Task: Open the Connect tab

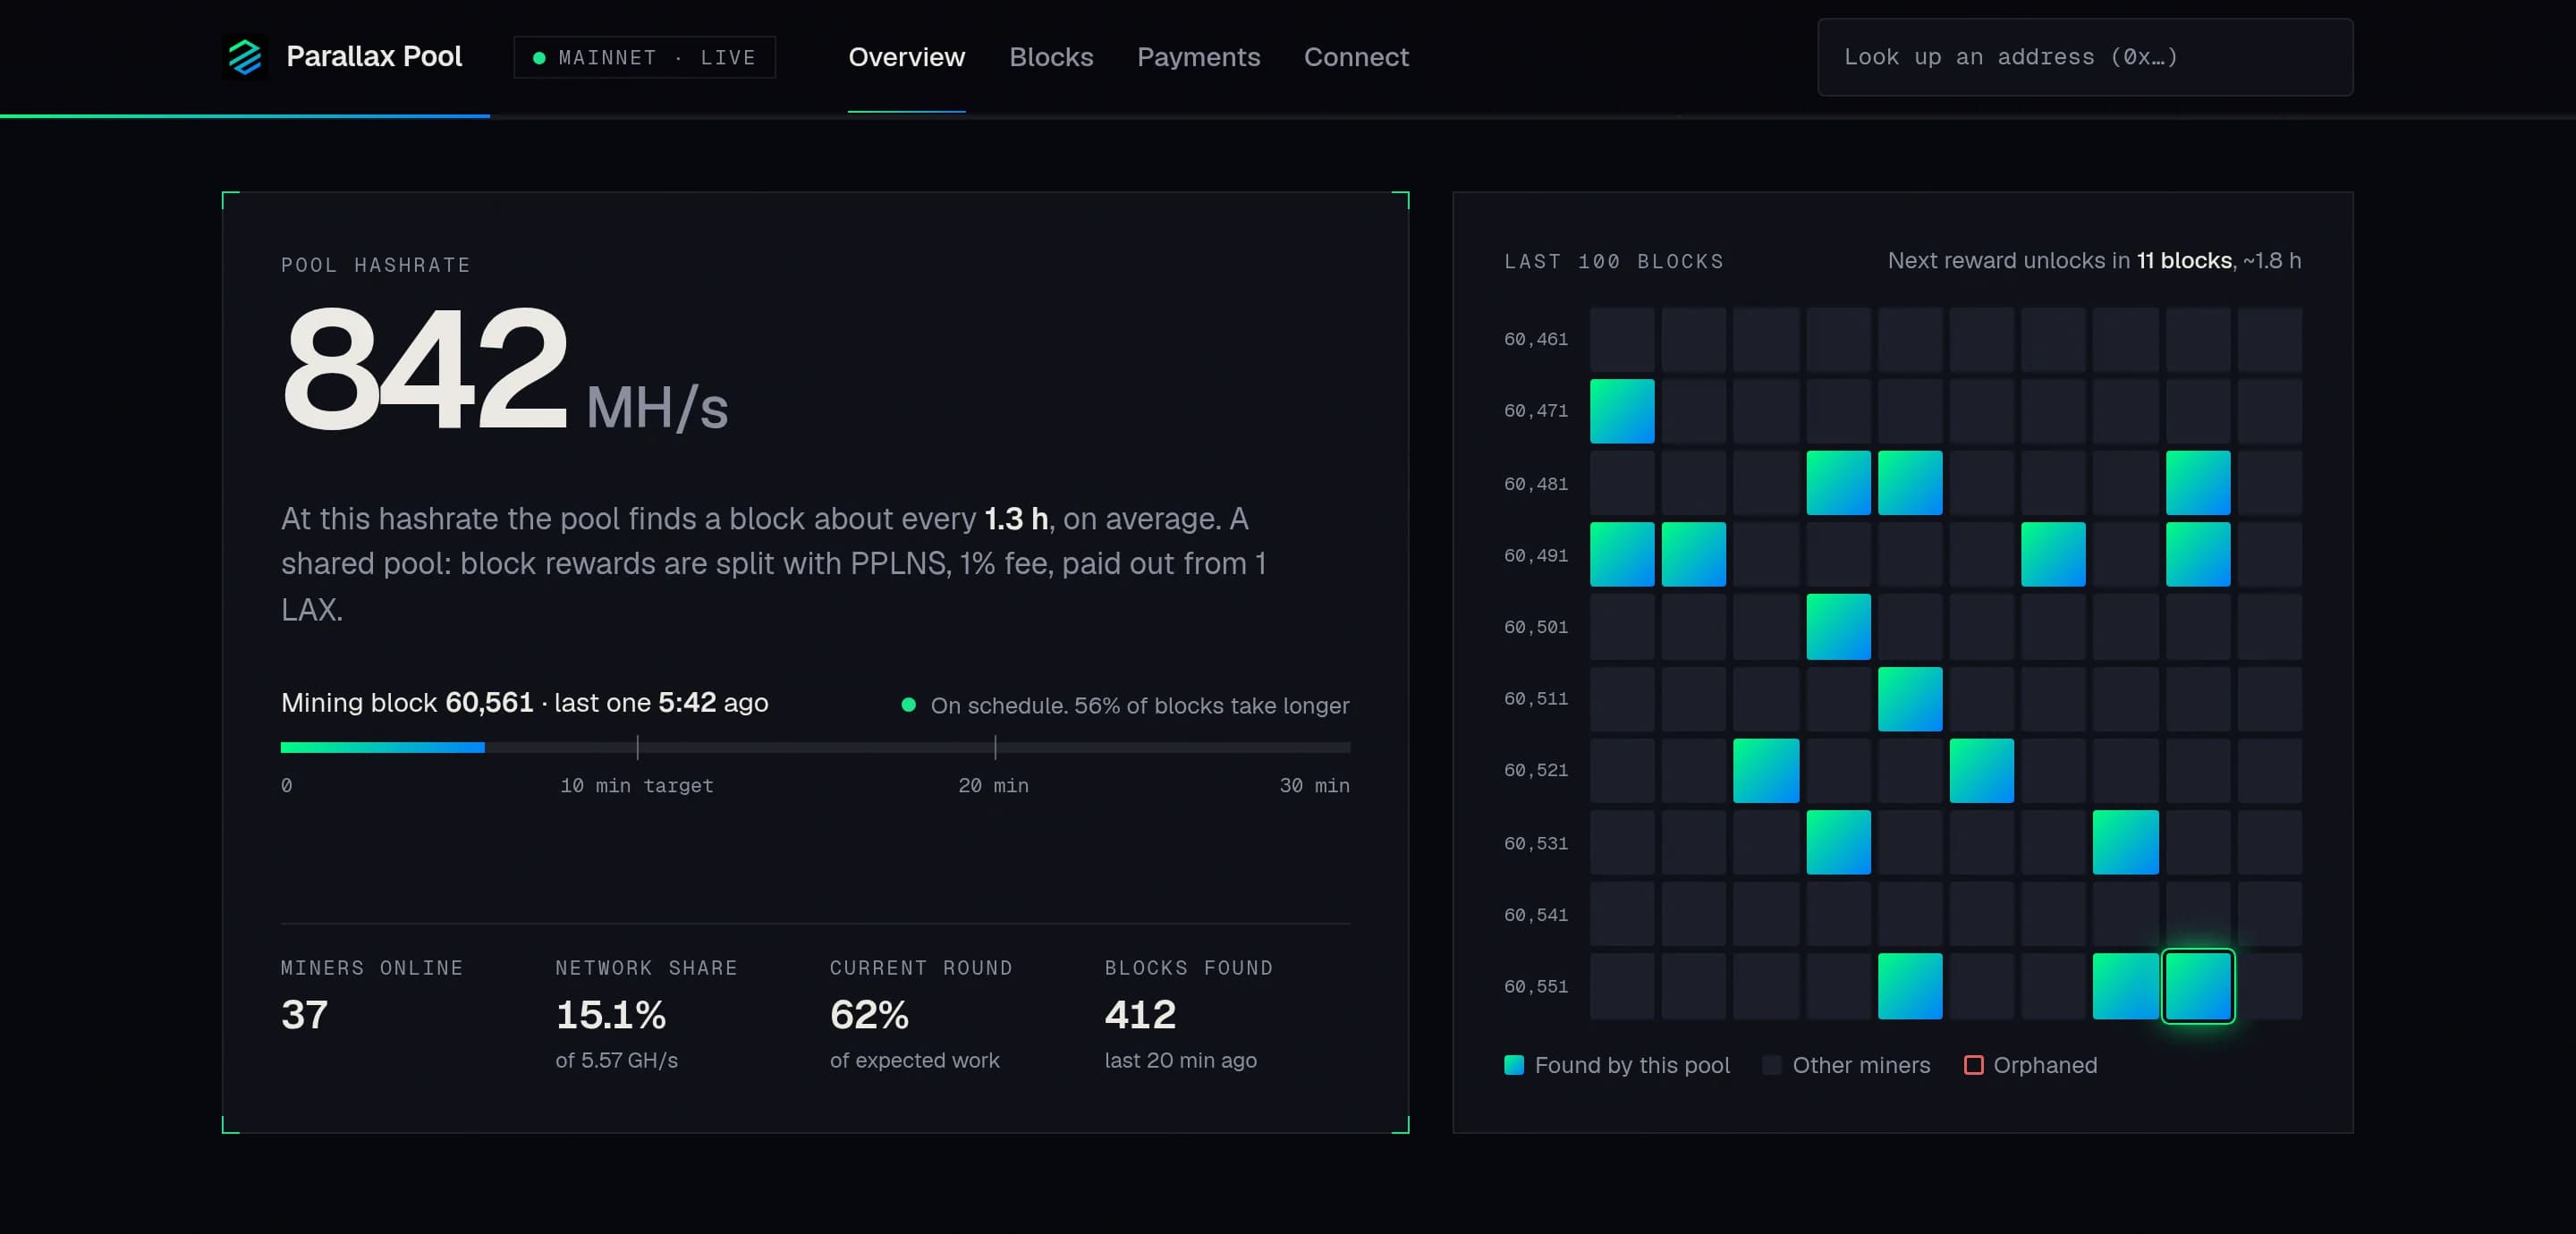Action: 1356,57
